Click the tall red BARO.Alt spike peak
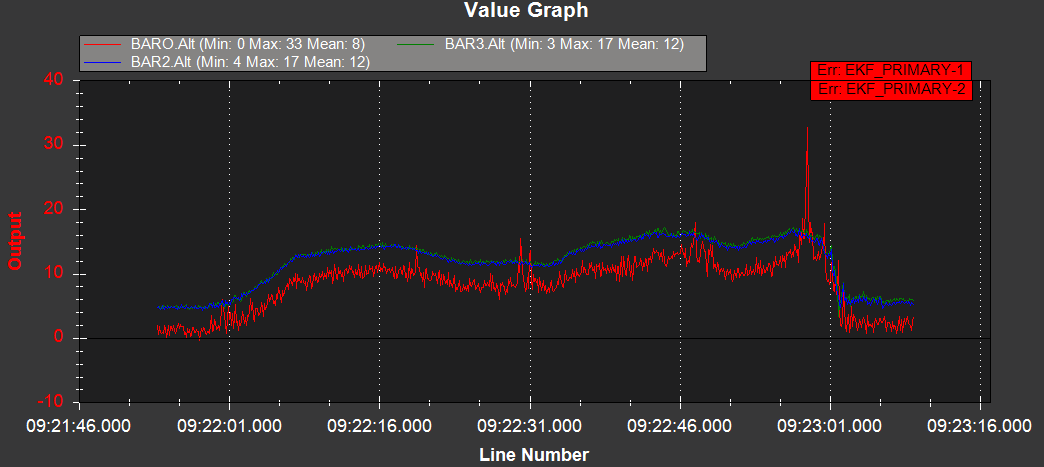Screen dimensions: 1044x467 pyautogui.click(x=808, y=128)
